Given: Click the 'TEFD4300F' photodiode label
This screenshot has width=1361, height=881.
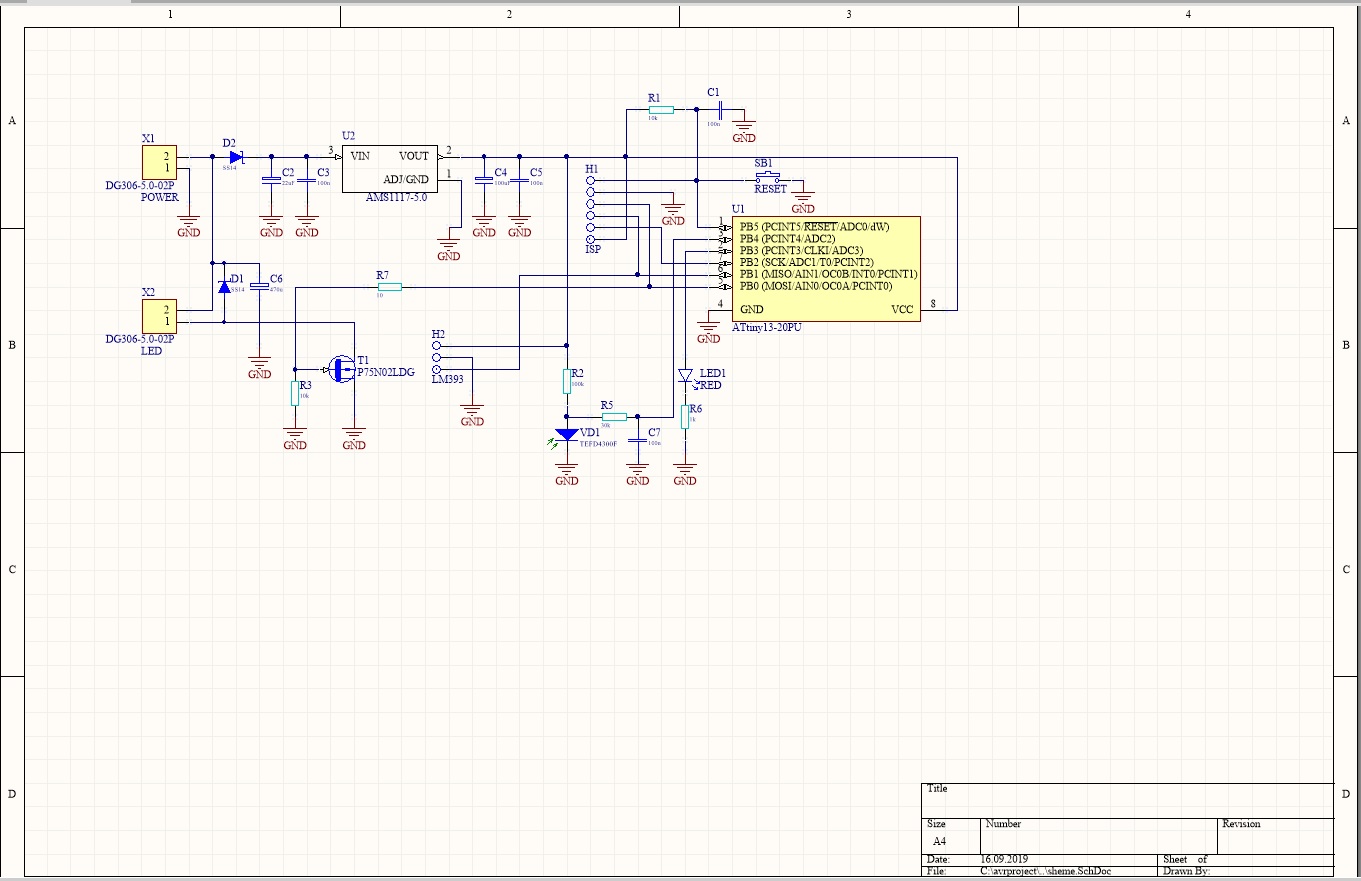Looking at the screenshot, I should pos(600,442).
